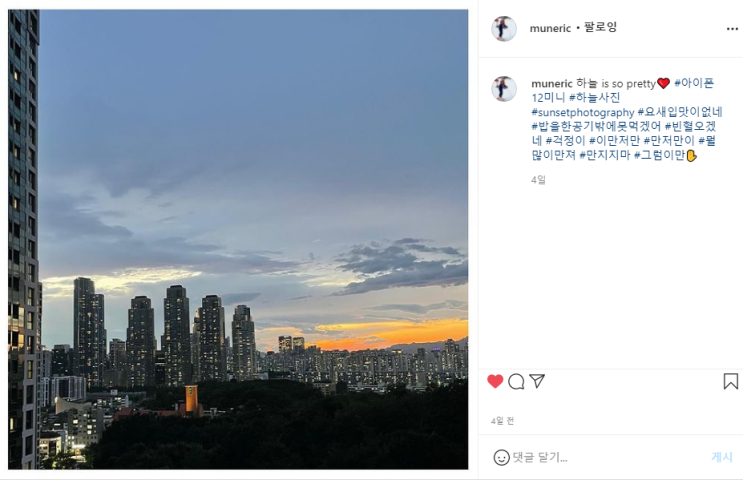The width and height of the screenshot is (743, 480).
Task: Open muneric avatar beside the caption
Action: (x=504, y=89)
